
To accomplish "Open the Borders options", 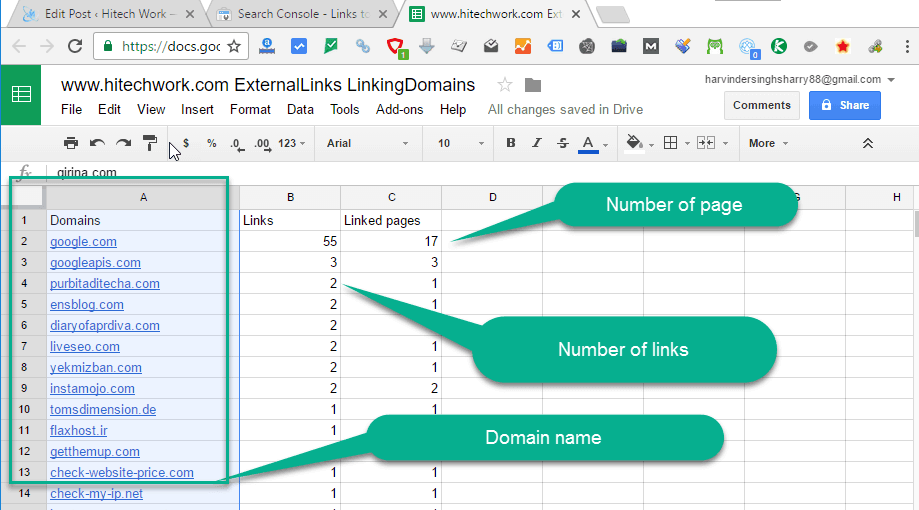I will click(x=670, y=143).
